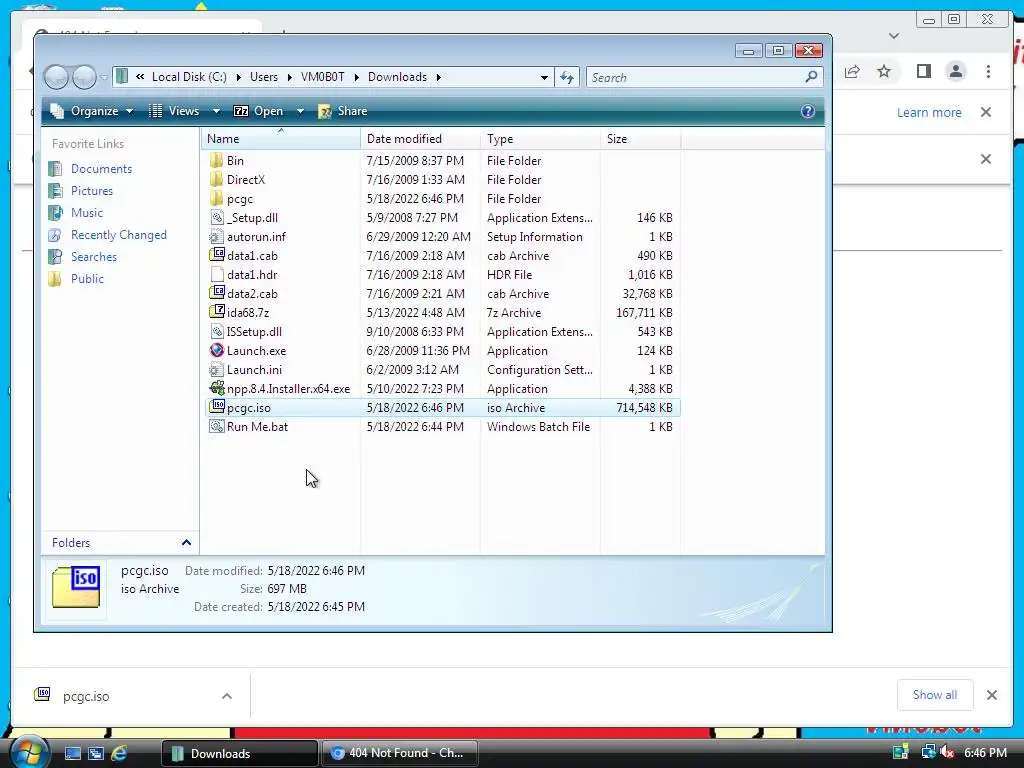1024x768 pixels.
Task: Open Documents favorite link
Action: [x=101, y=168]
